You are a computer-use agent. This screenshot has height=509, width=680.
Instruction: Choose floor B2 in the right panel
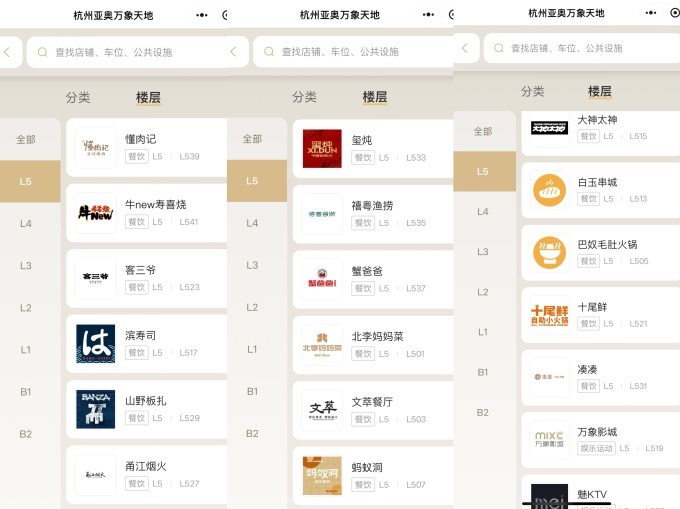tap(483, 412)
